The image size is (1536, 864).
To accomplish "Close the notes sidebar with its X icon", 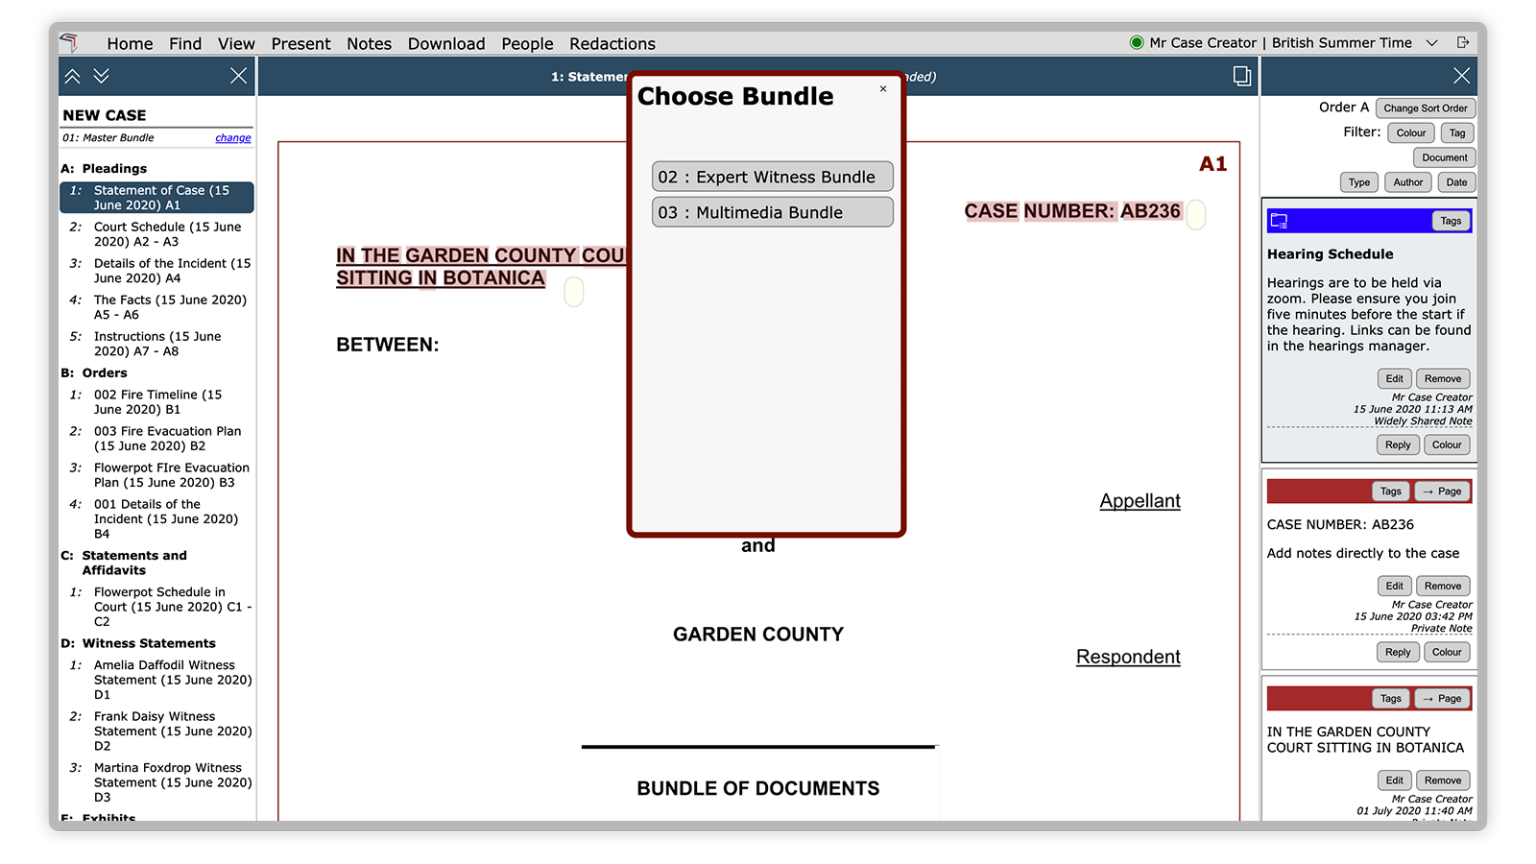I will tap(1461, 75).
